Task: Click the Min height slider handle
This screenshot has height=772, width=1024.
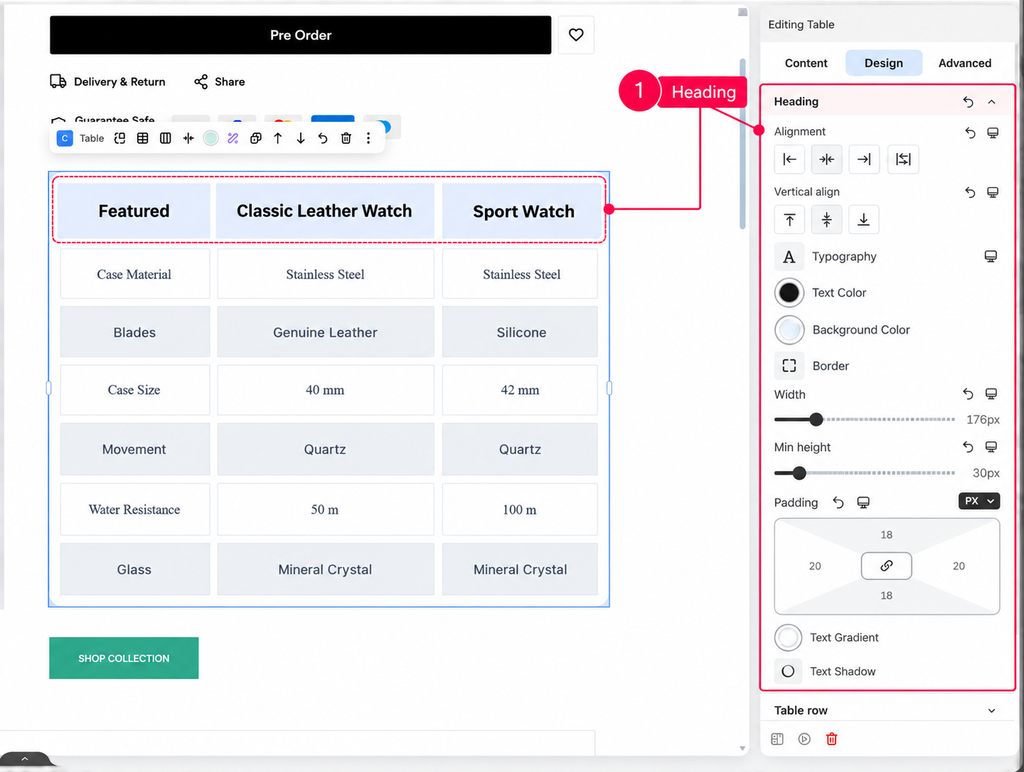Action: pos(799,473)
